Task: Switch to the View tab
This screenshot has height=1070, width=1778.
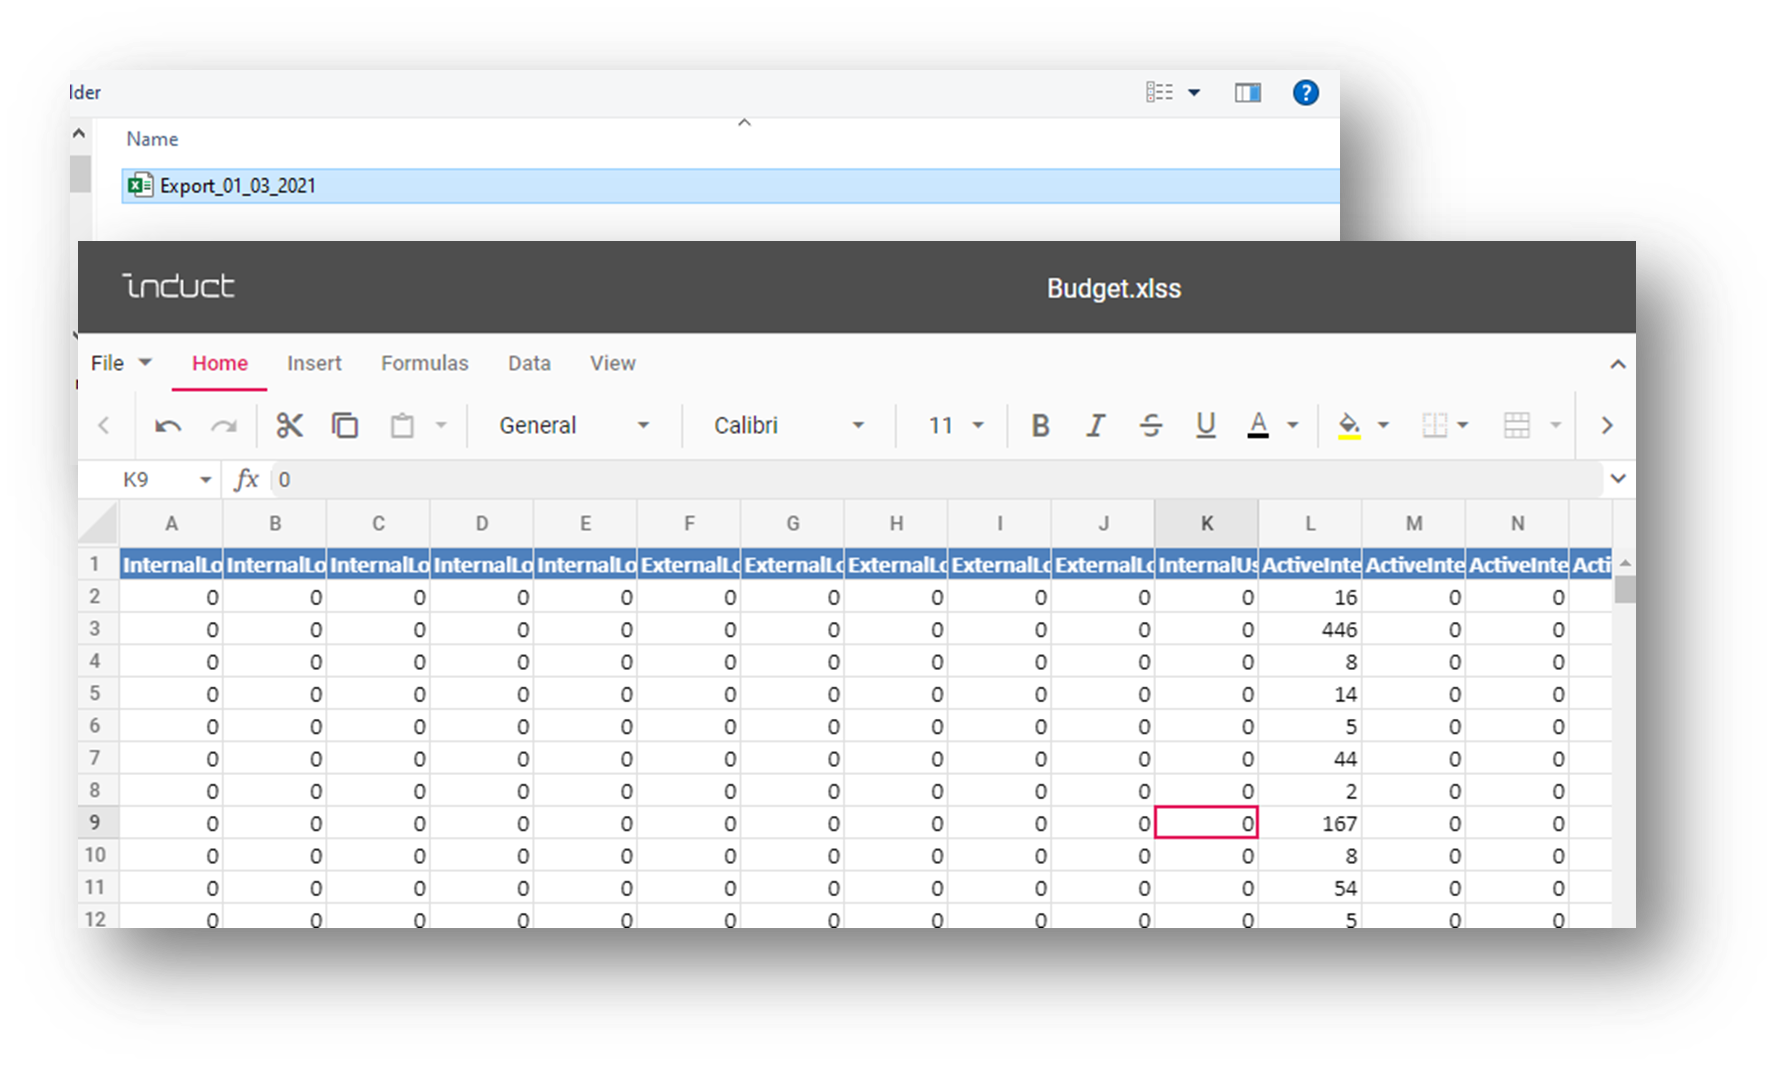Action: pyautogui.click(x=612, y=363)
